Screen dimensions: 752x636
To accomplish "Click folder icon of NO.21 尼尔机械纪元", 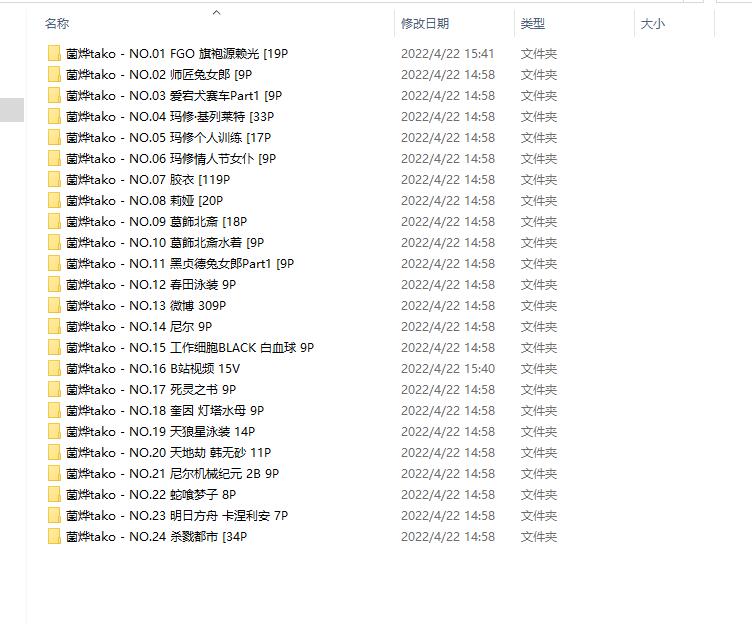I will click(54, 473).
